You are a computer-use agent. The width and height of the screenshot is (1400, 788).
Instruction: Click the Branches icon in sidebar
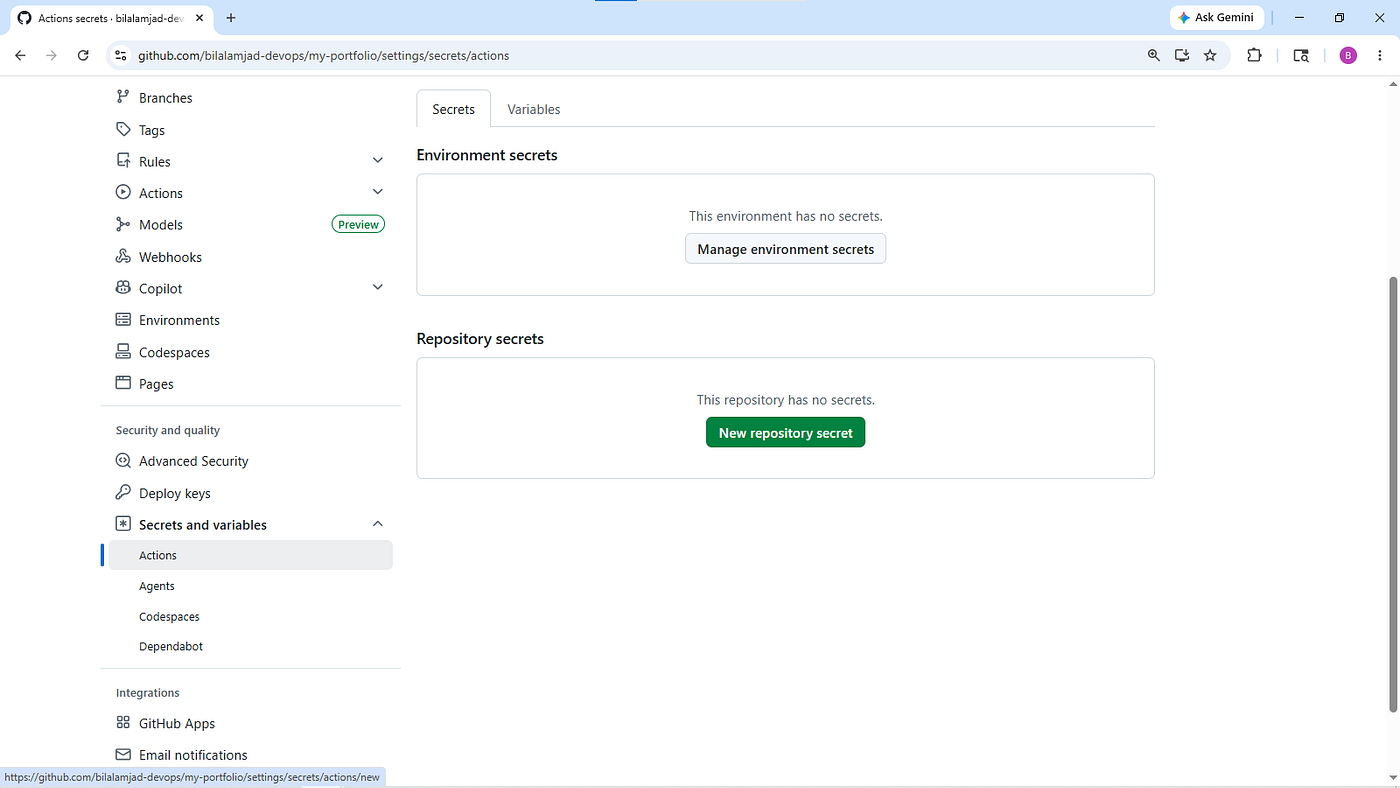point(123,97)
